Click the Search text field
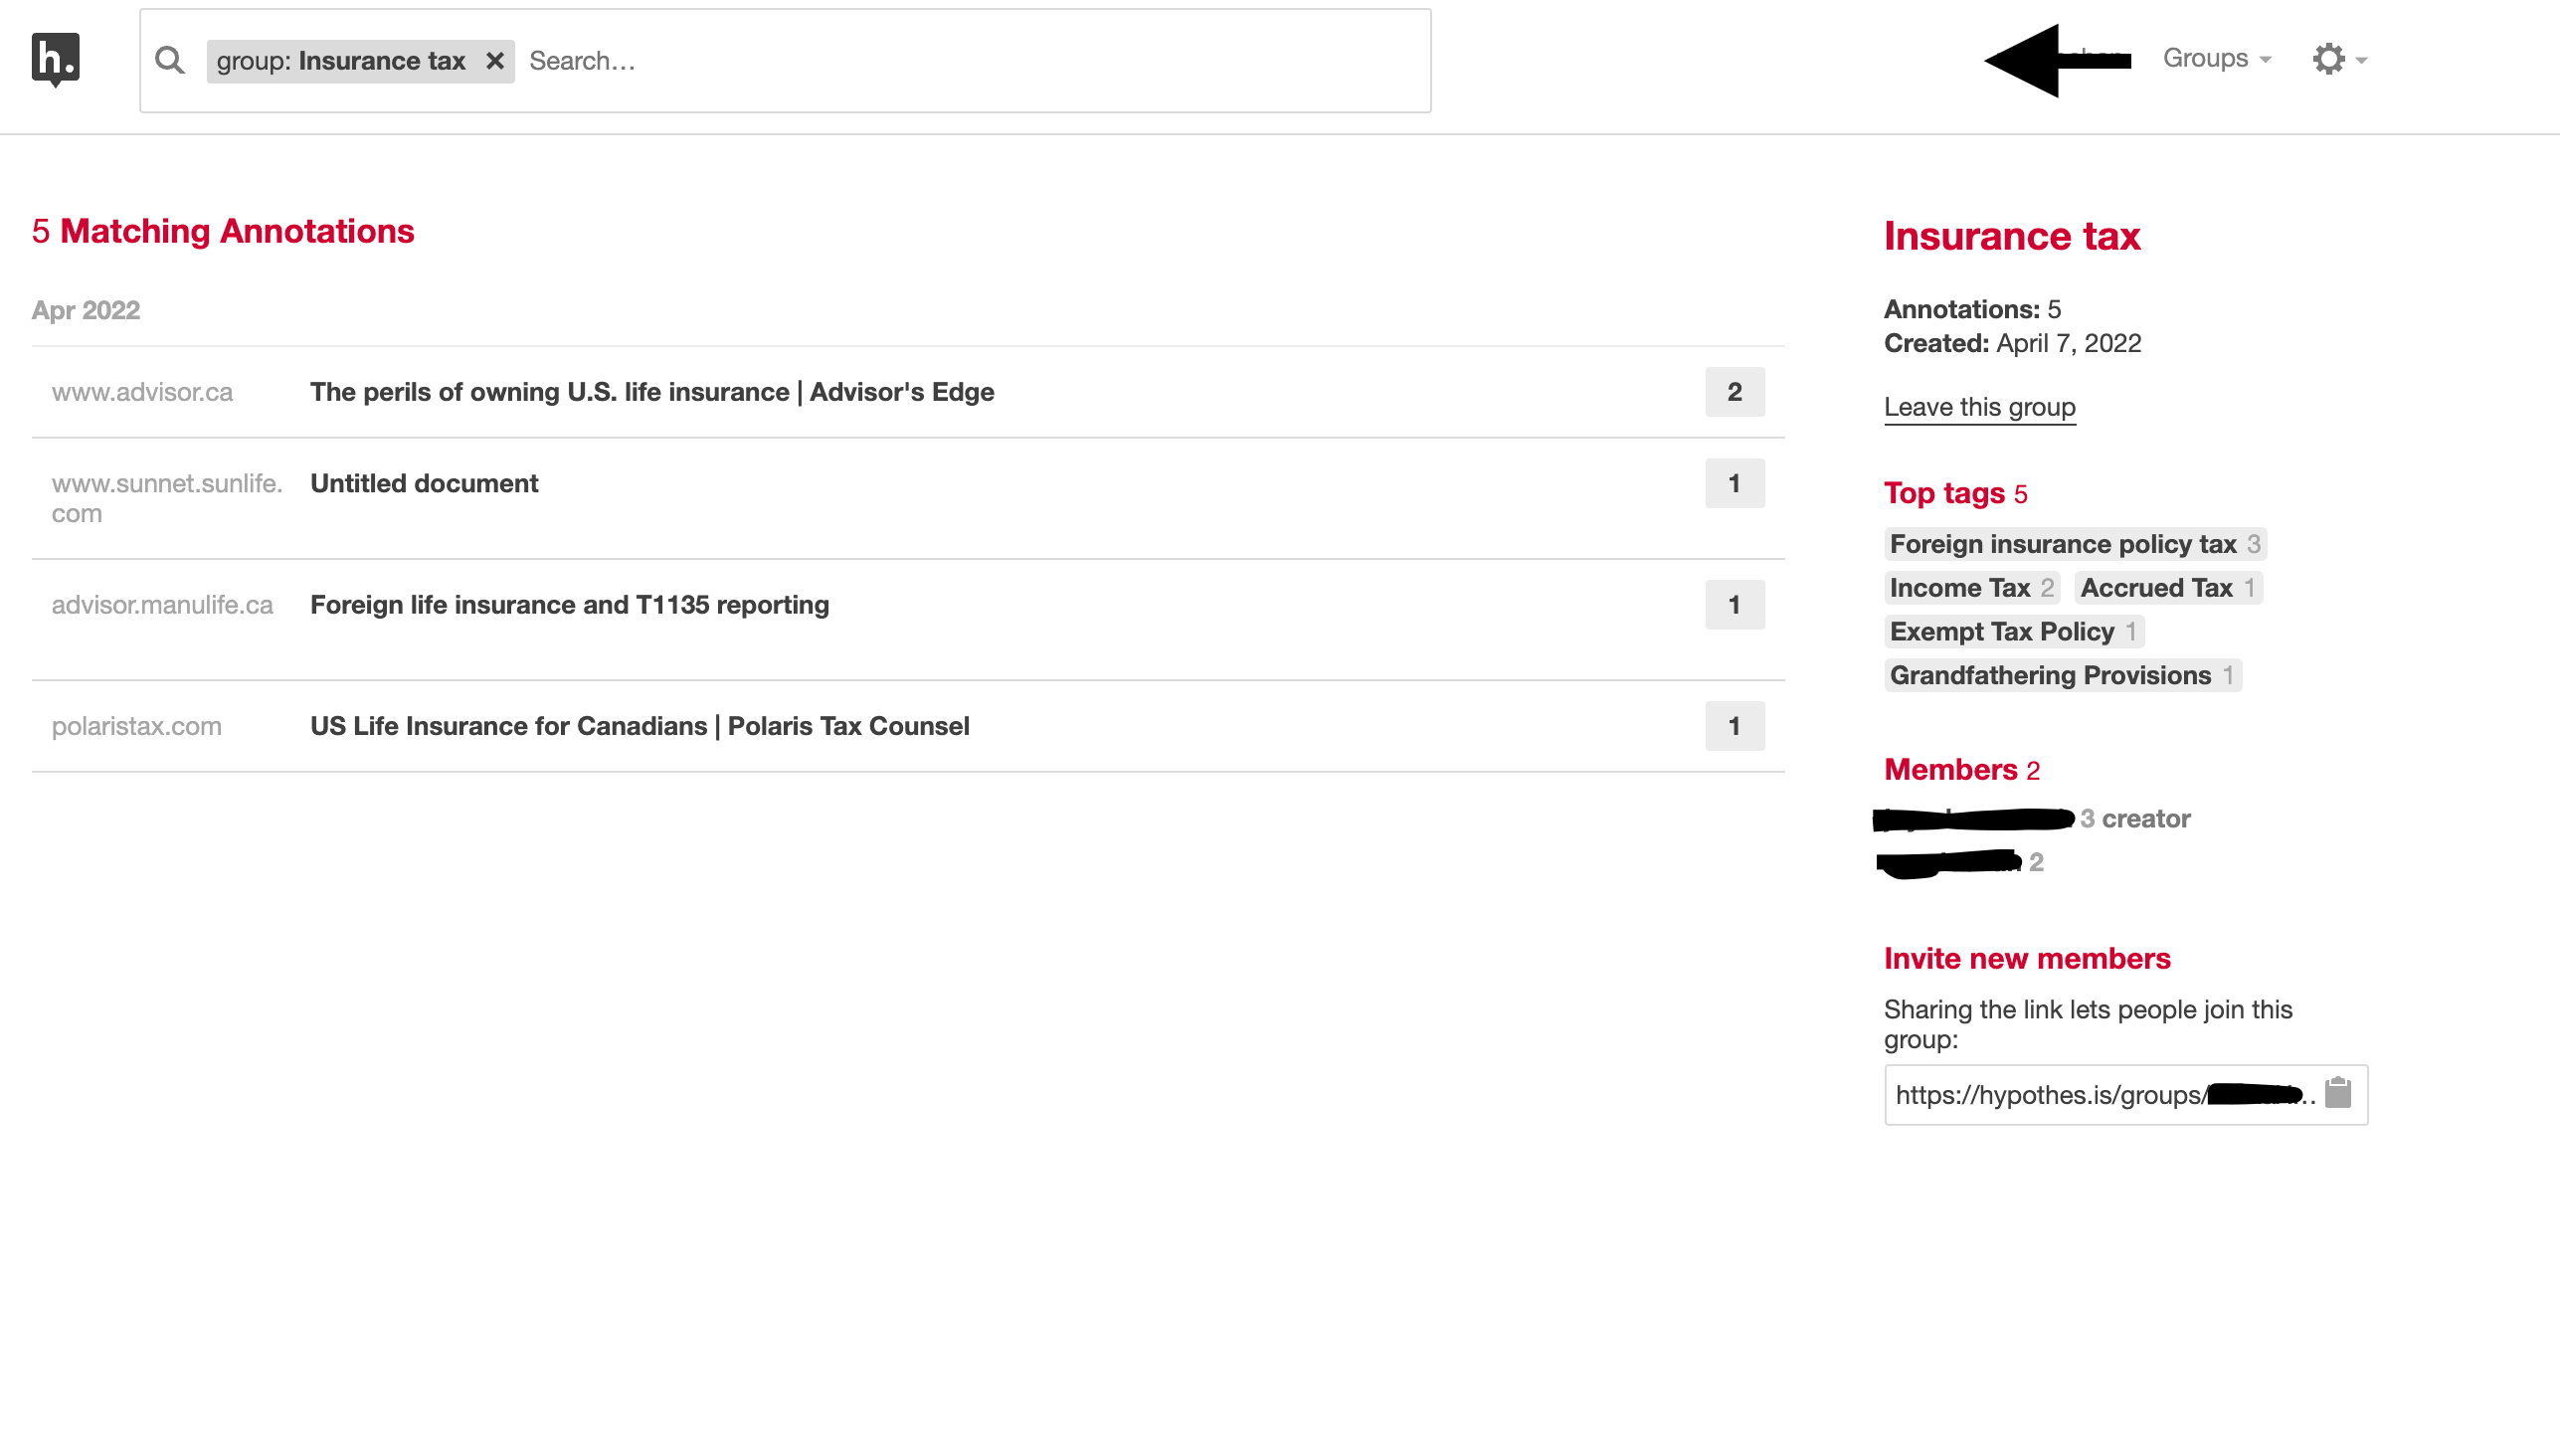The height and width of the screenshot is (1456, 2560). tap(970, 61)
